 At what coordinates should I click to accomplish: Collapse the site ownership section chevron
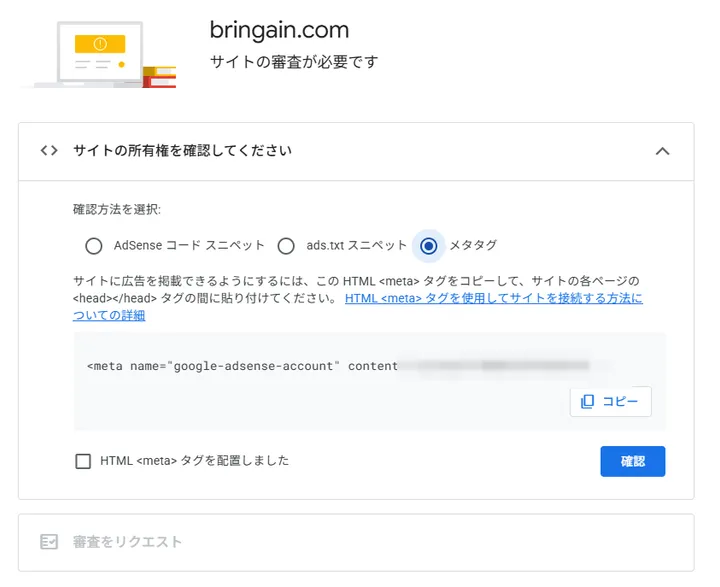pos(662,151)
